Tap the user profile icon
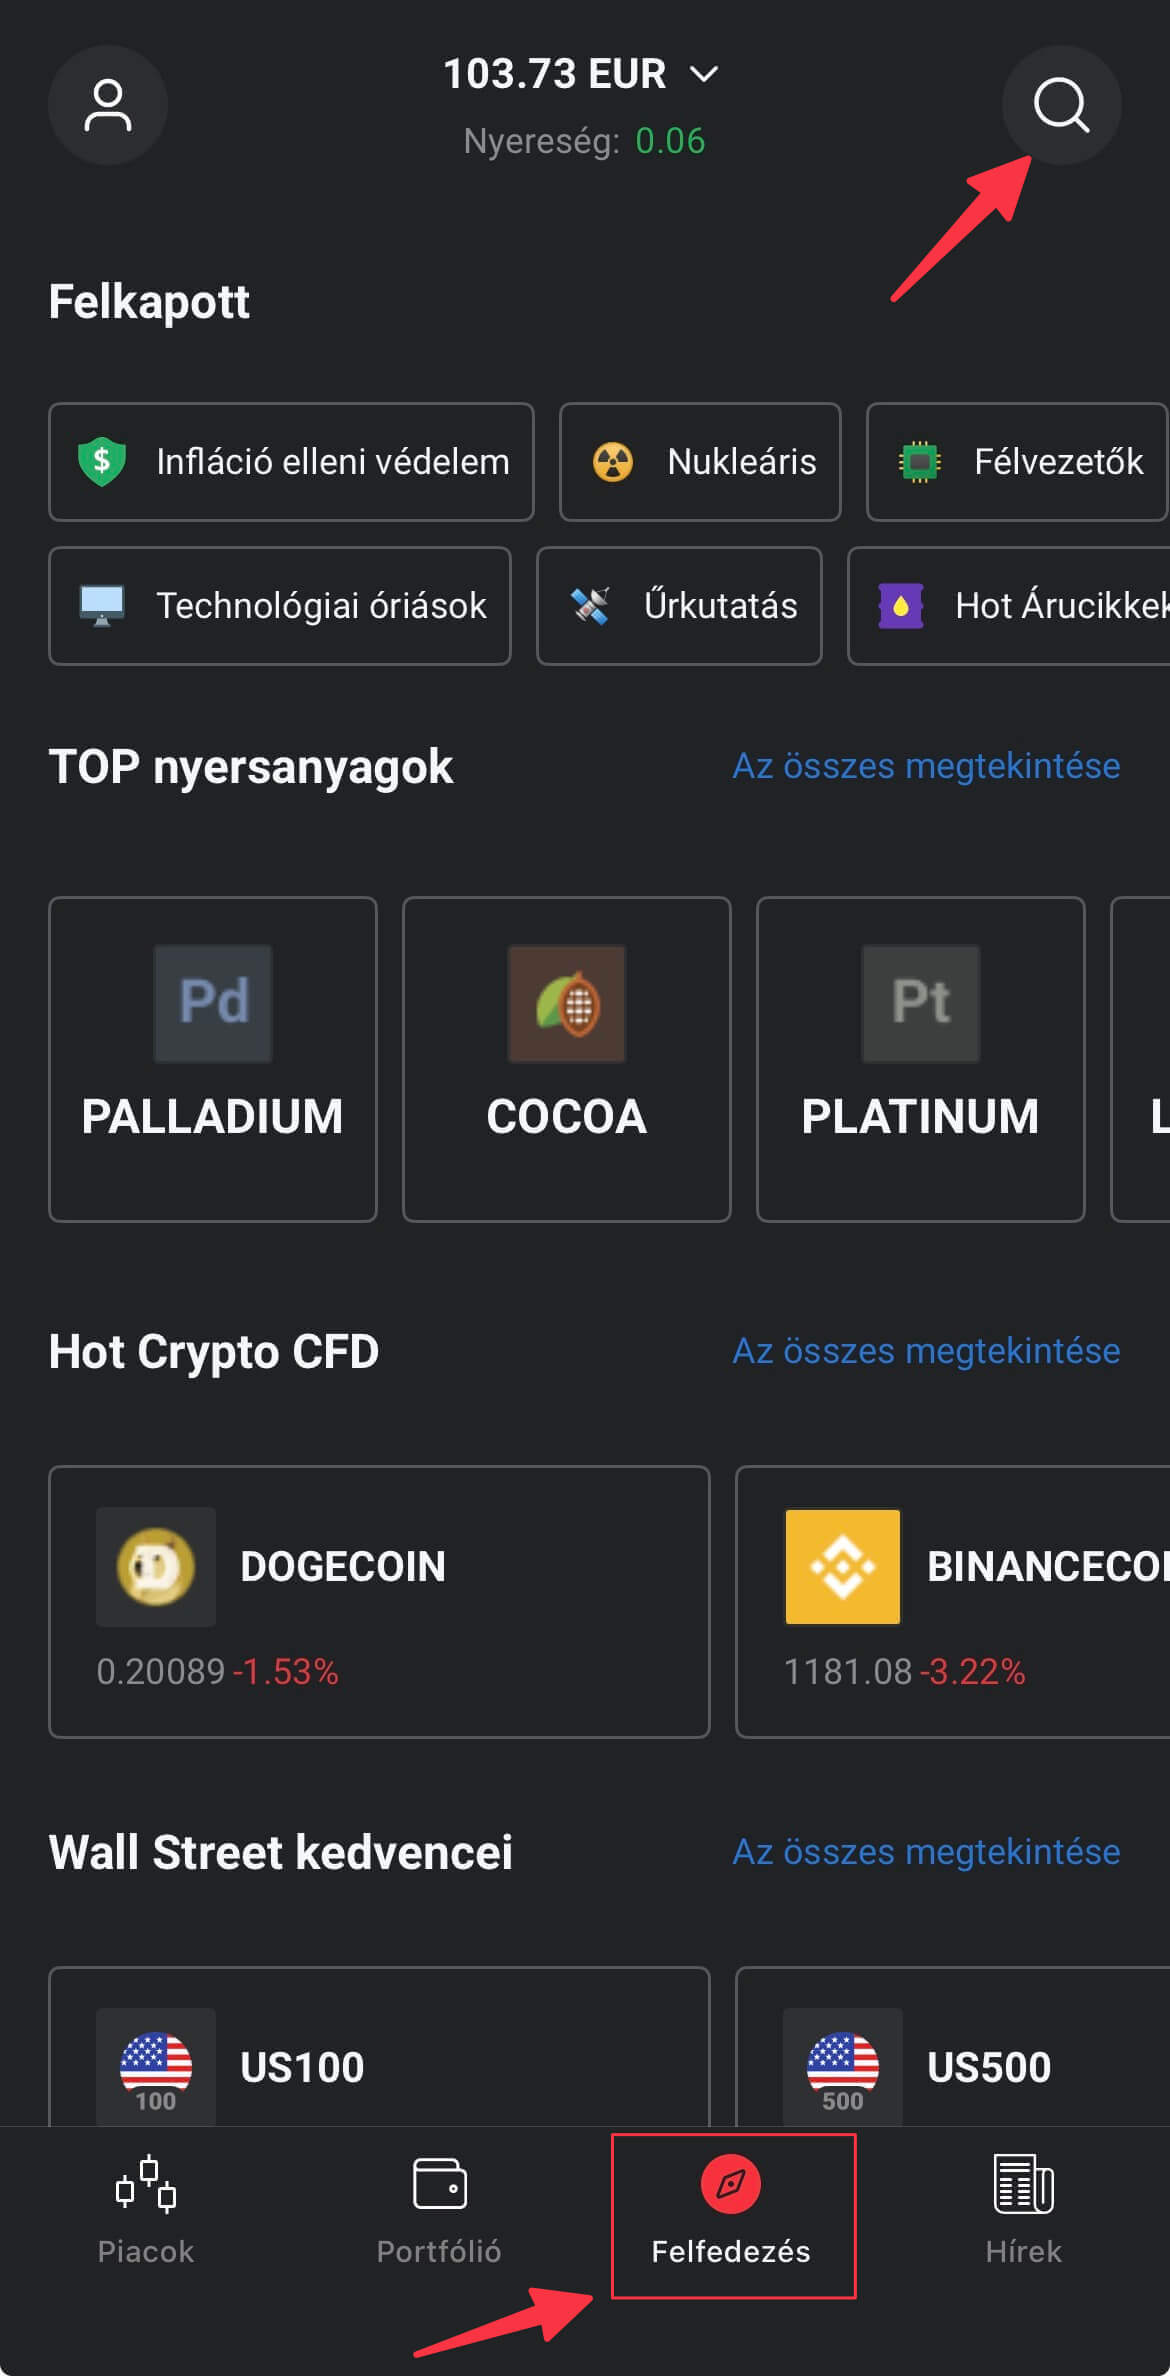This screenshot has height=2376, width=1170. [x=108, y=105]
